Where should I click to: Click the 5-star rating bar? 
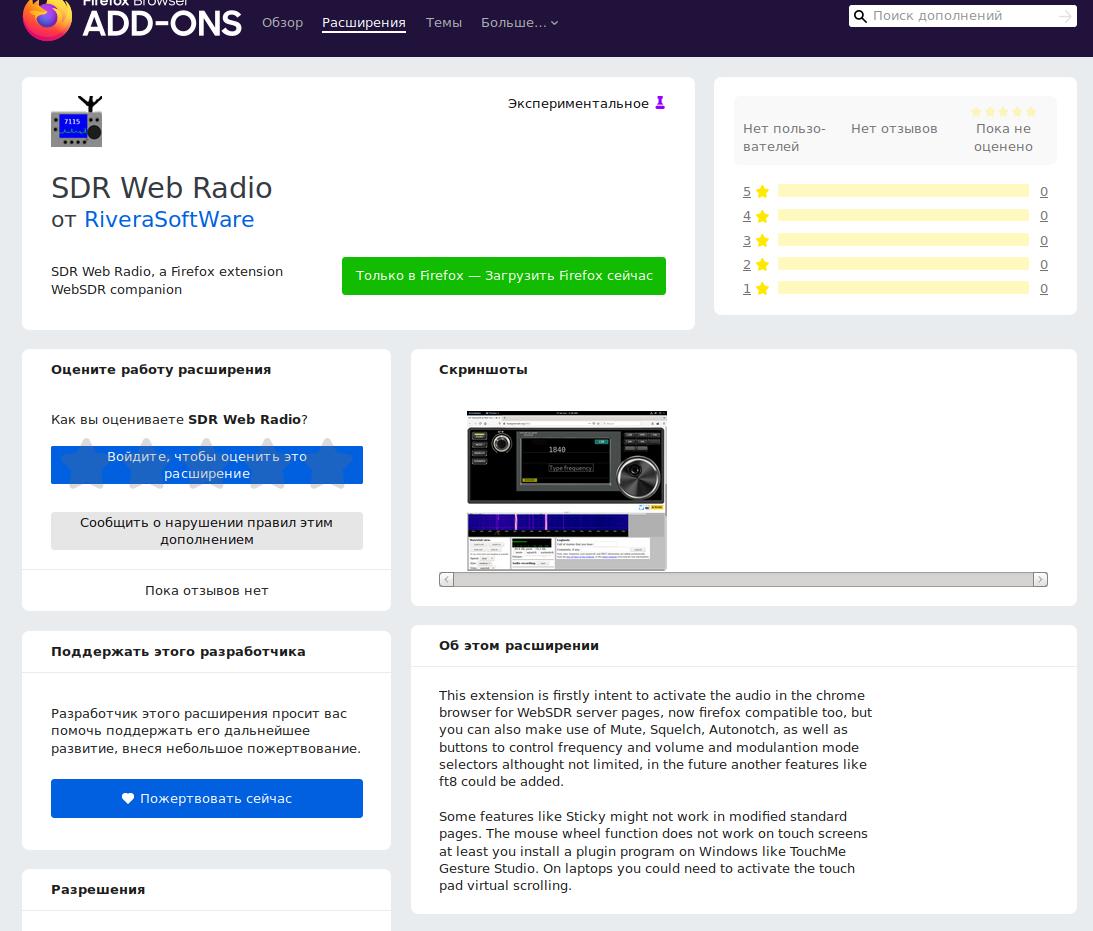903,191
